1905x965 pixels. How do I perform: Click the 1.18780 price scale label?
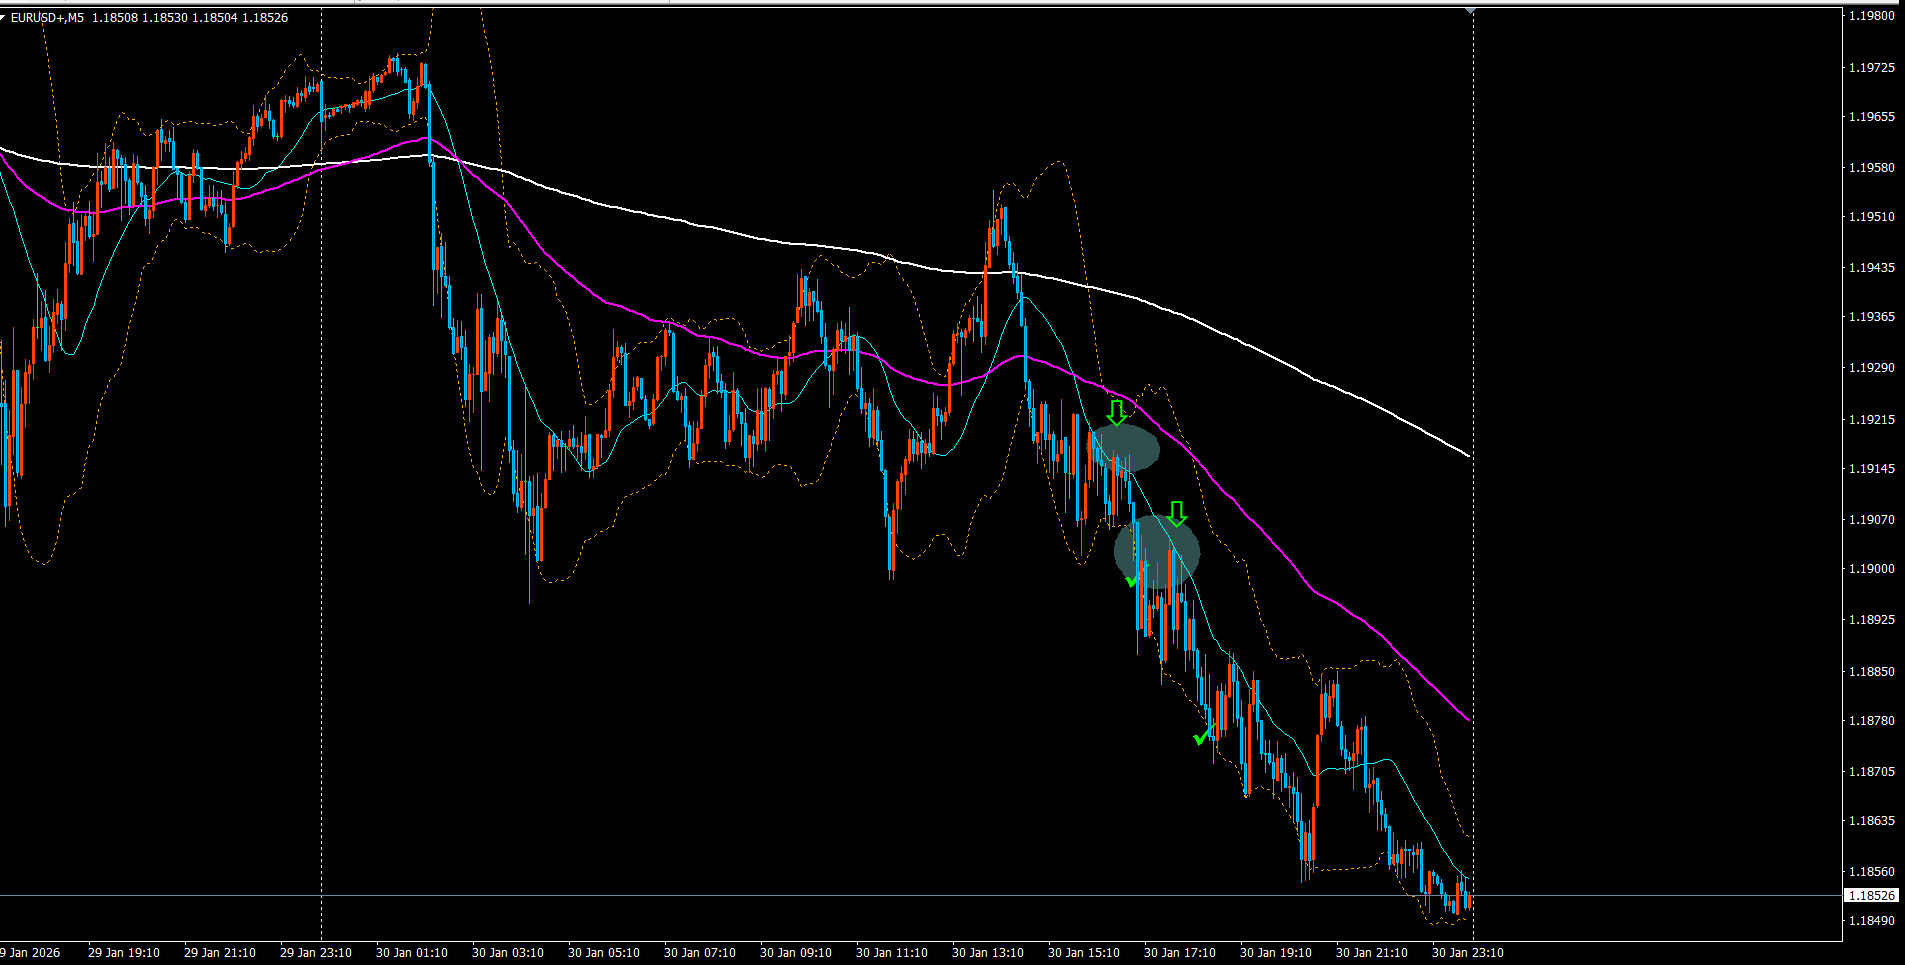[1872, 720]
